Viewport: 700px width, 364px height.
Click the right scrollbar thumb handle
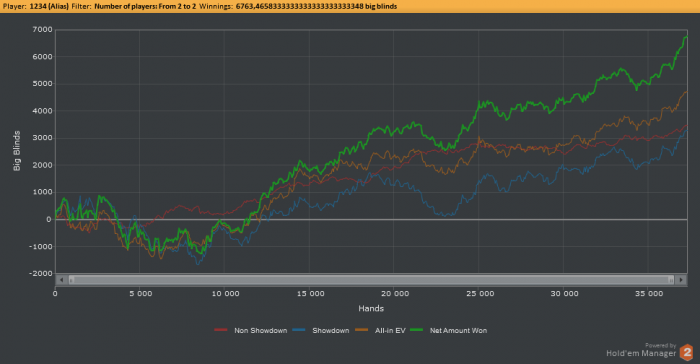(x=671, y=280)
